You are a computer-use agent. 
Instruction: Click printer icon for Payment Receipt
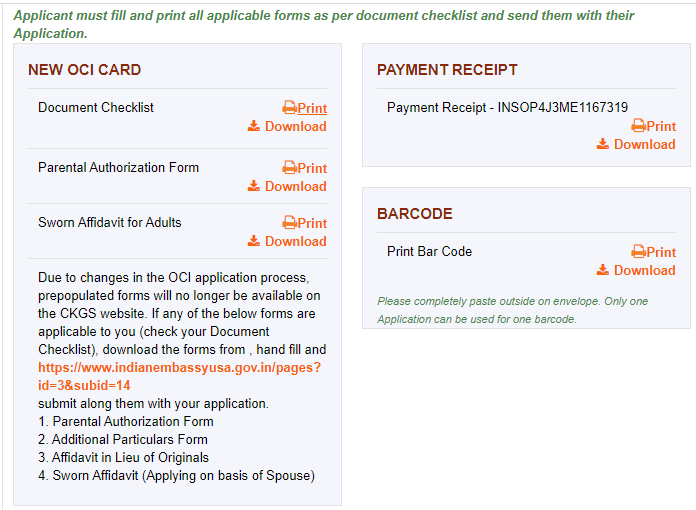(x=639, y=126)
